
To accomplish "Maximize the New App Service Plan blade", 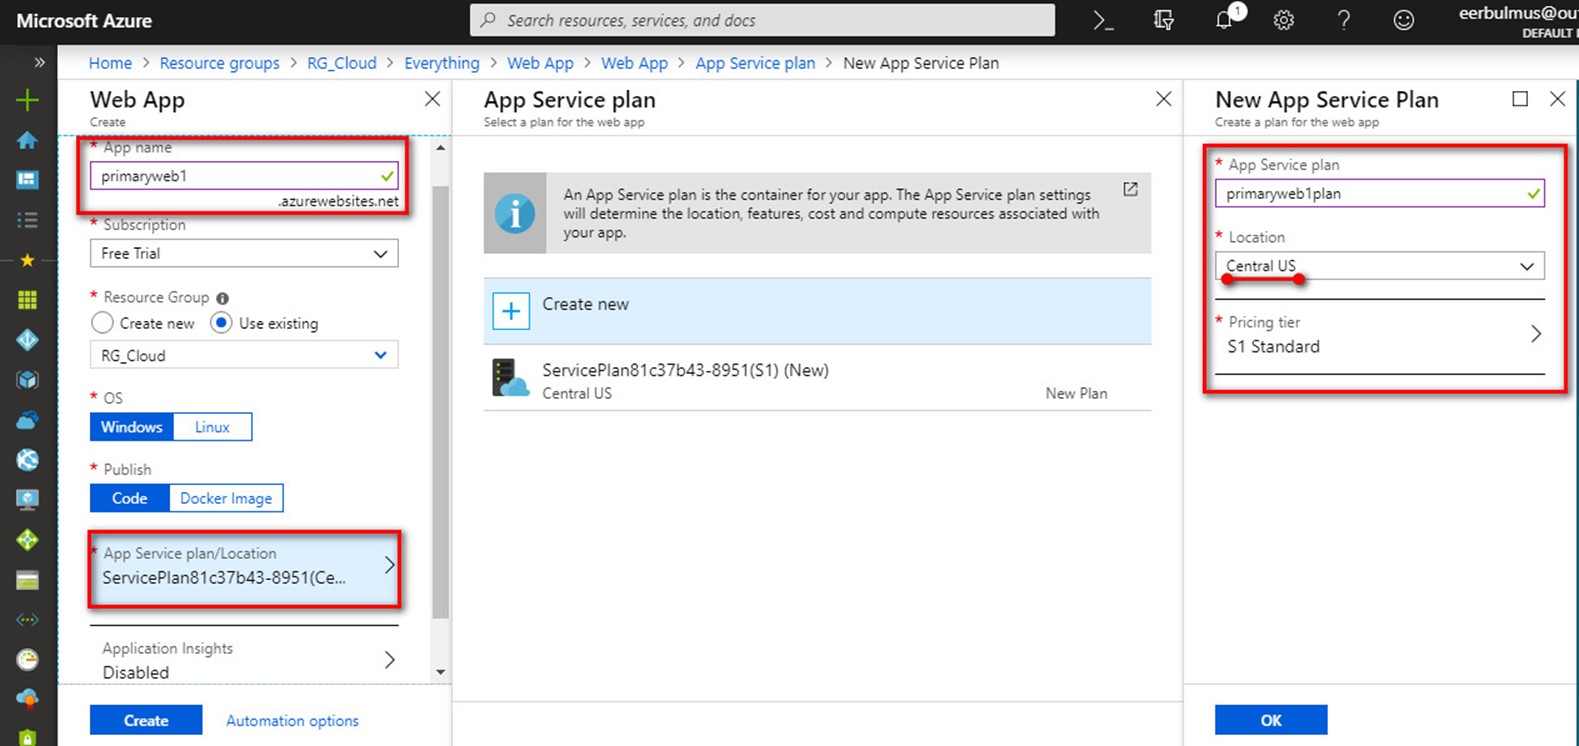I will [x=1520, y=99].
